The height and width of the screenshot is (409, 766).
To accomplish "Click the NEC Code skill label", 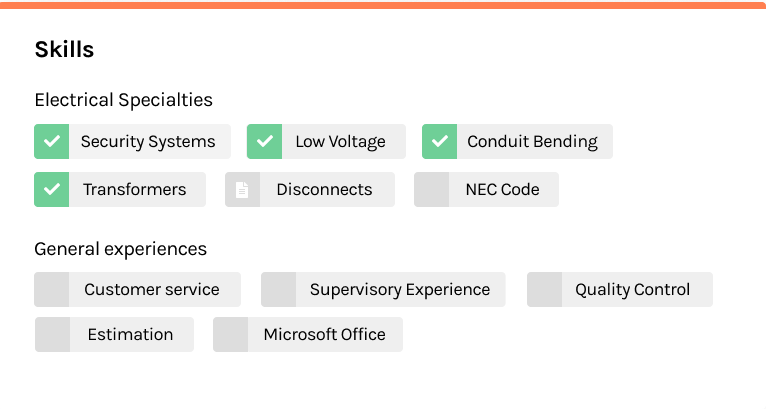I will pos(503,189).
